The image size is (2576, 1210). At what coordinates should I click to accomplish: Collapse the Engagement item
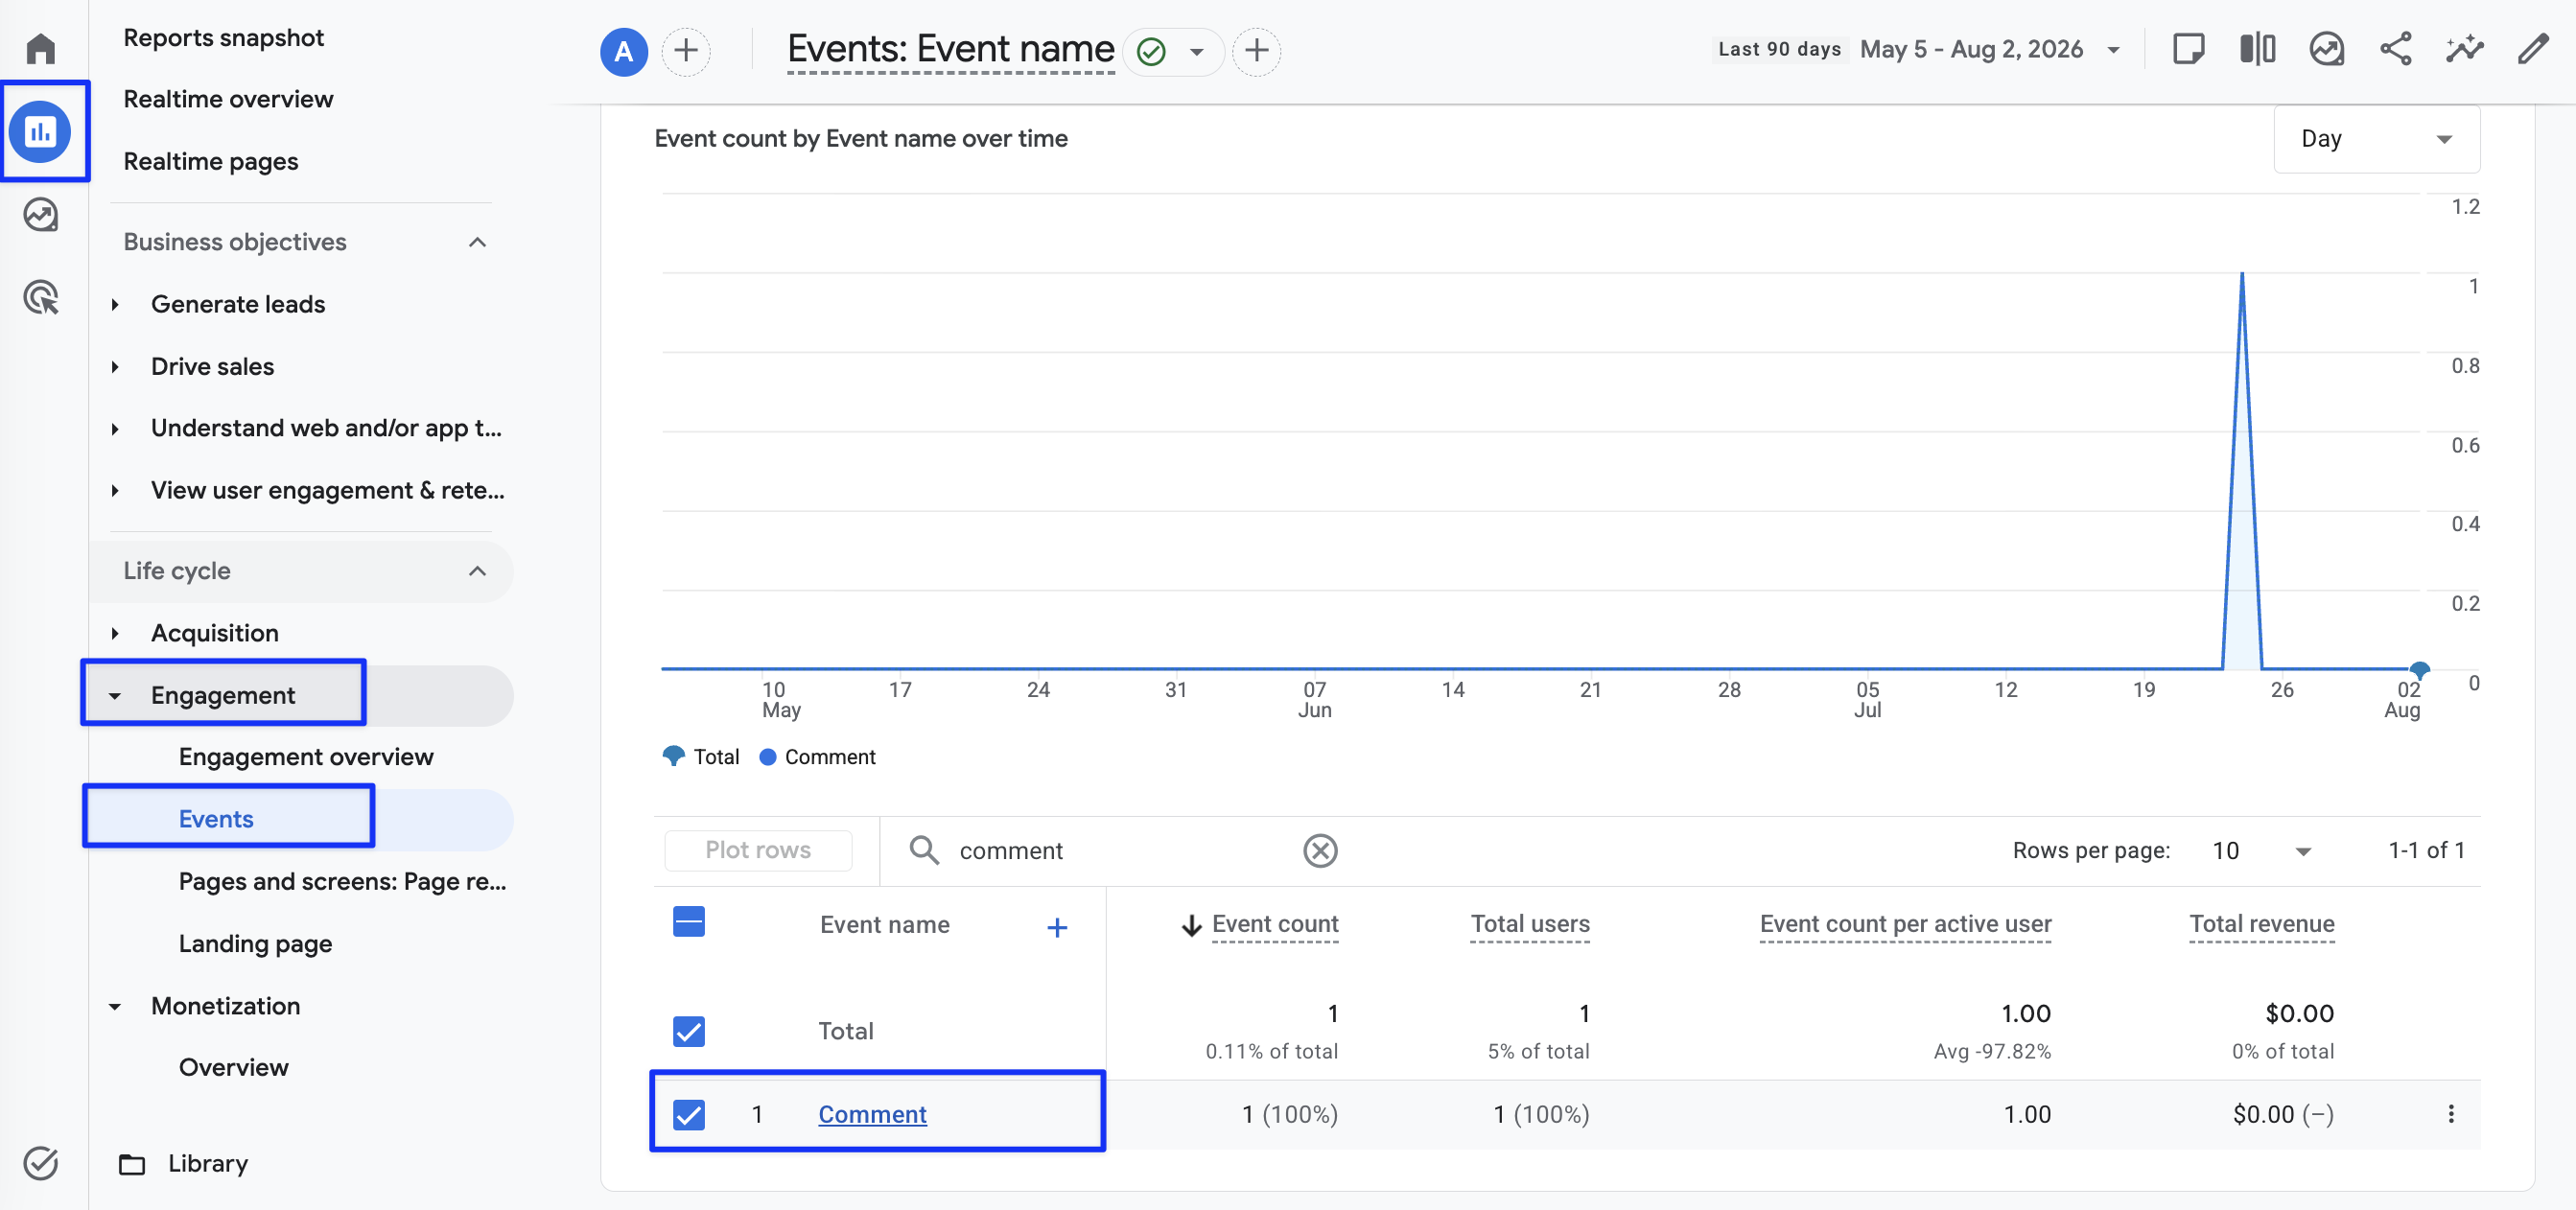(x=115, y=696)
